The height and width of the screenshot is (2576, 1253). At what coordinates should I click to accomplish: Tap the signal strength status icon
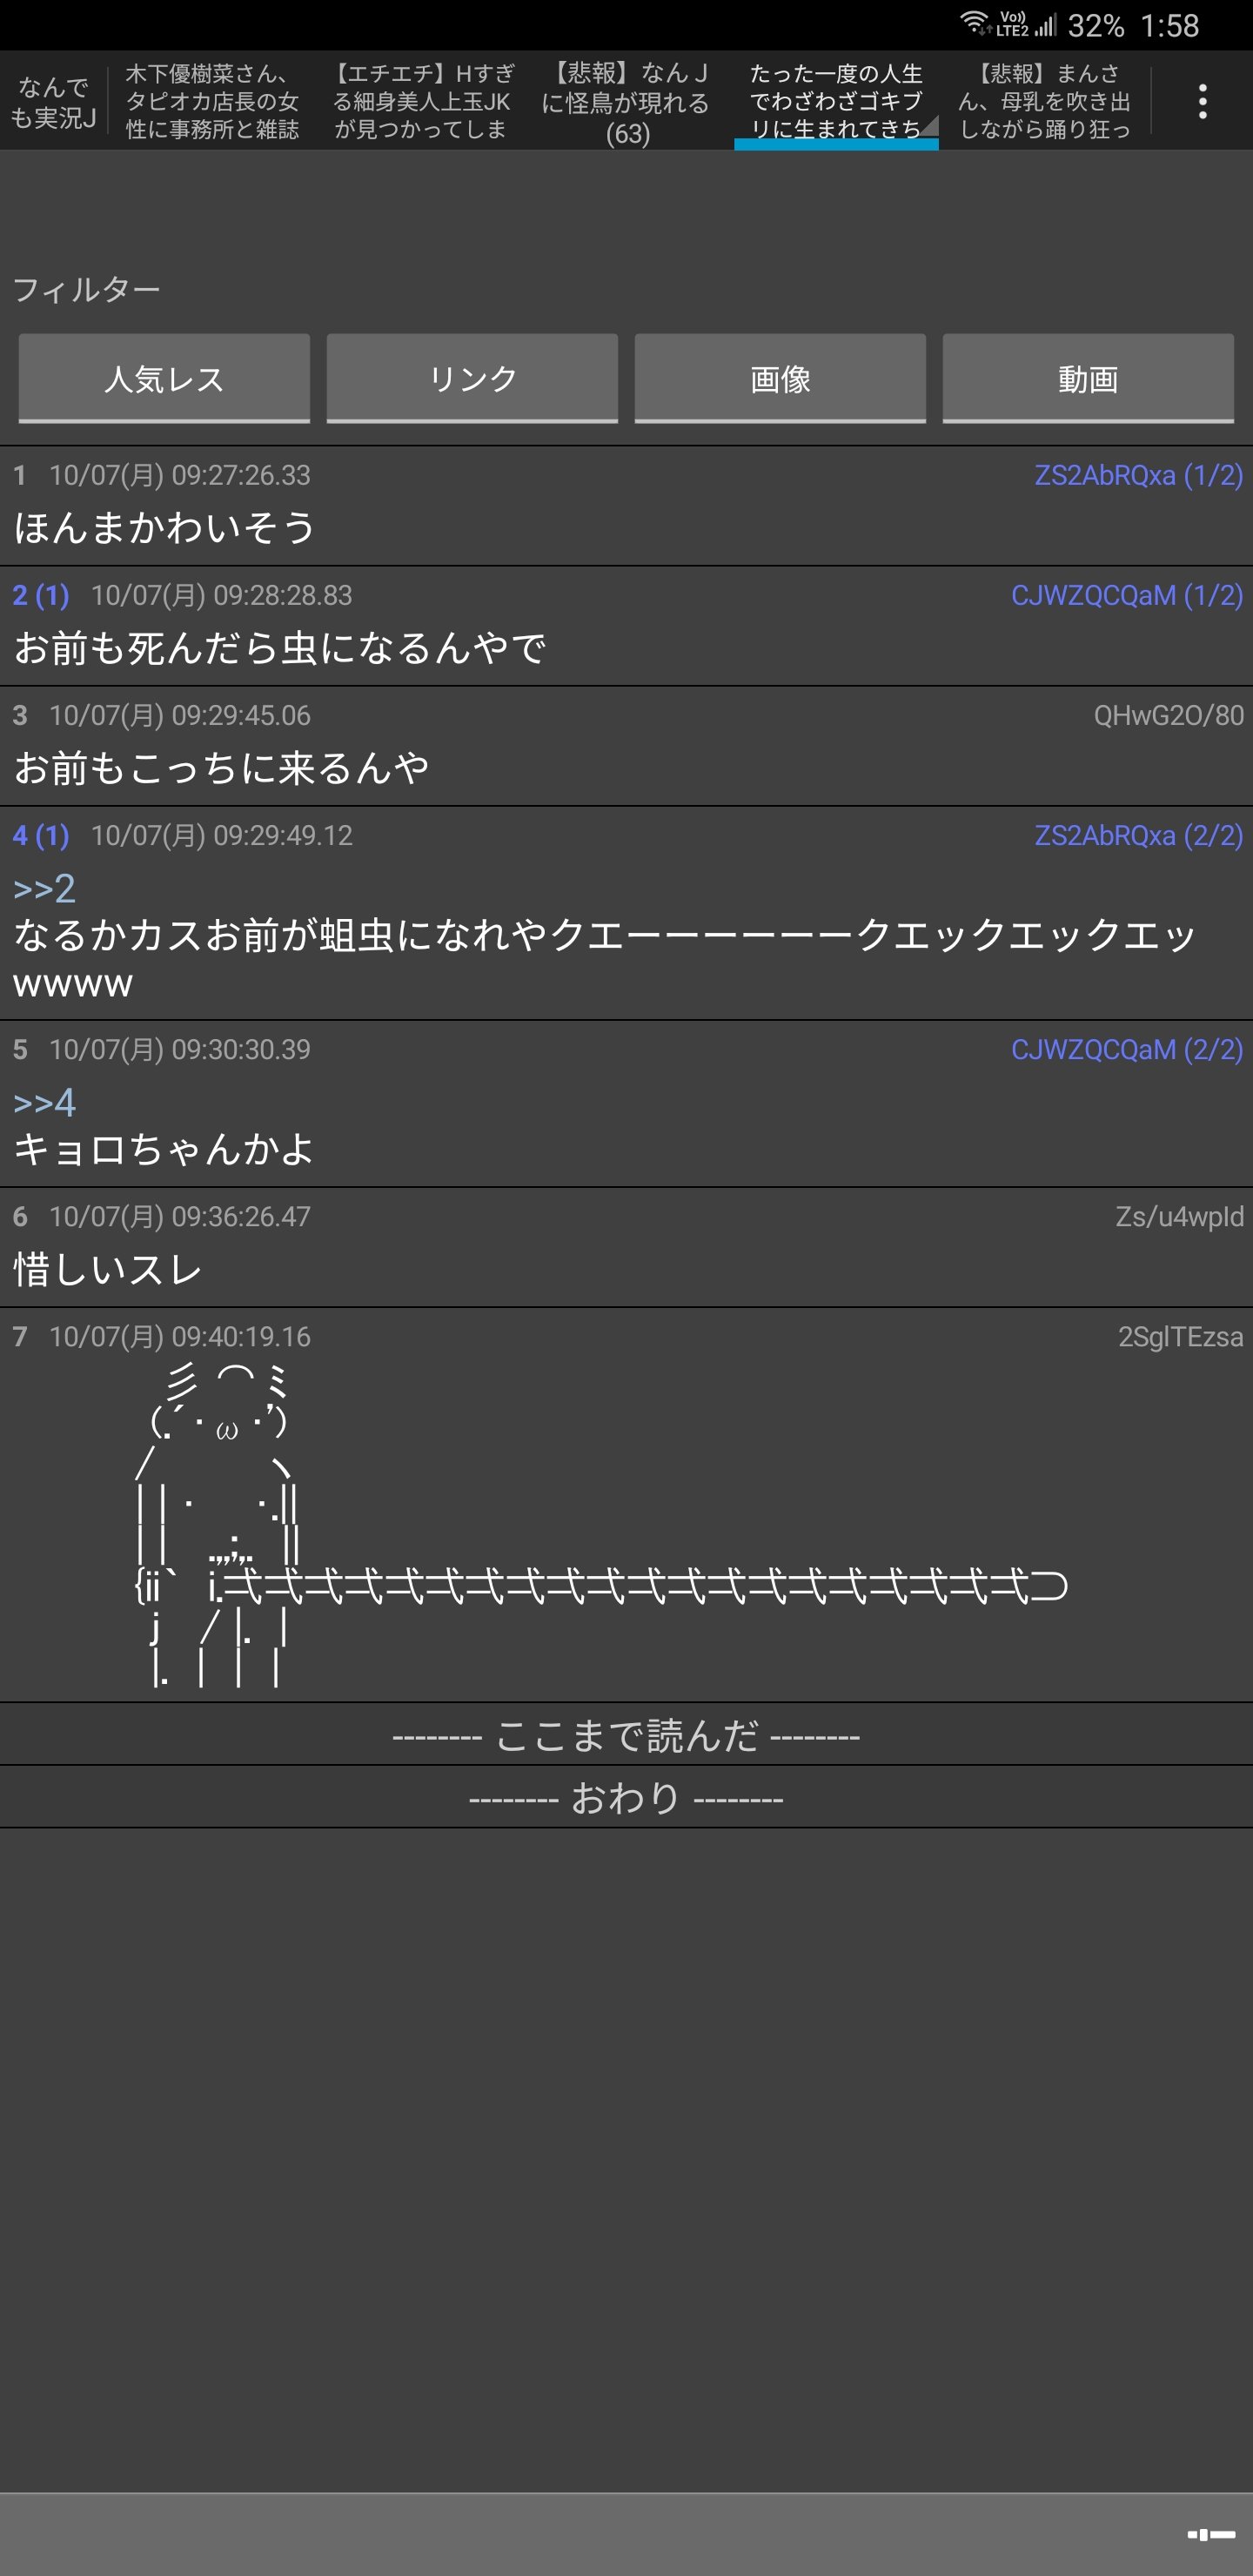tap(1045, 24)
